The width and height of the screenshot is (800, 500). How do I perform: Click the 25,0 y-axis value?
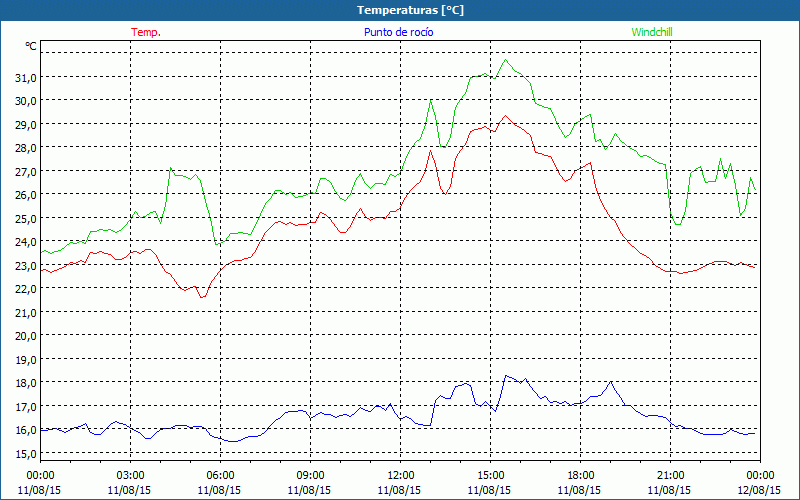coord(26,219)
